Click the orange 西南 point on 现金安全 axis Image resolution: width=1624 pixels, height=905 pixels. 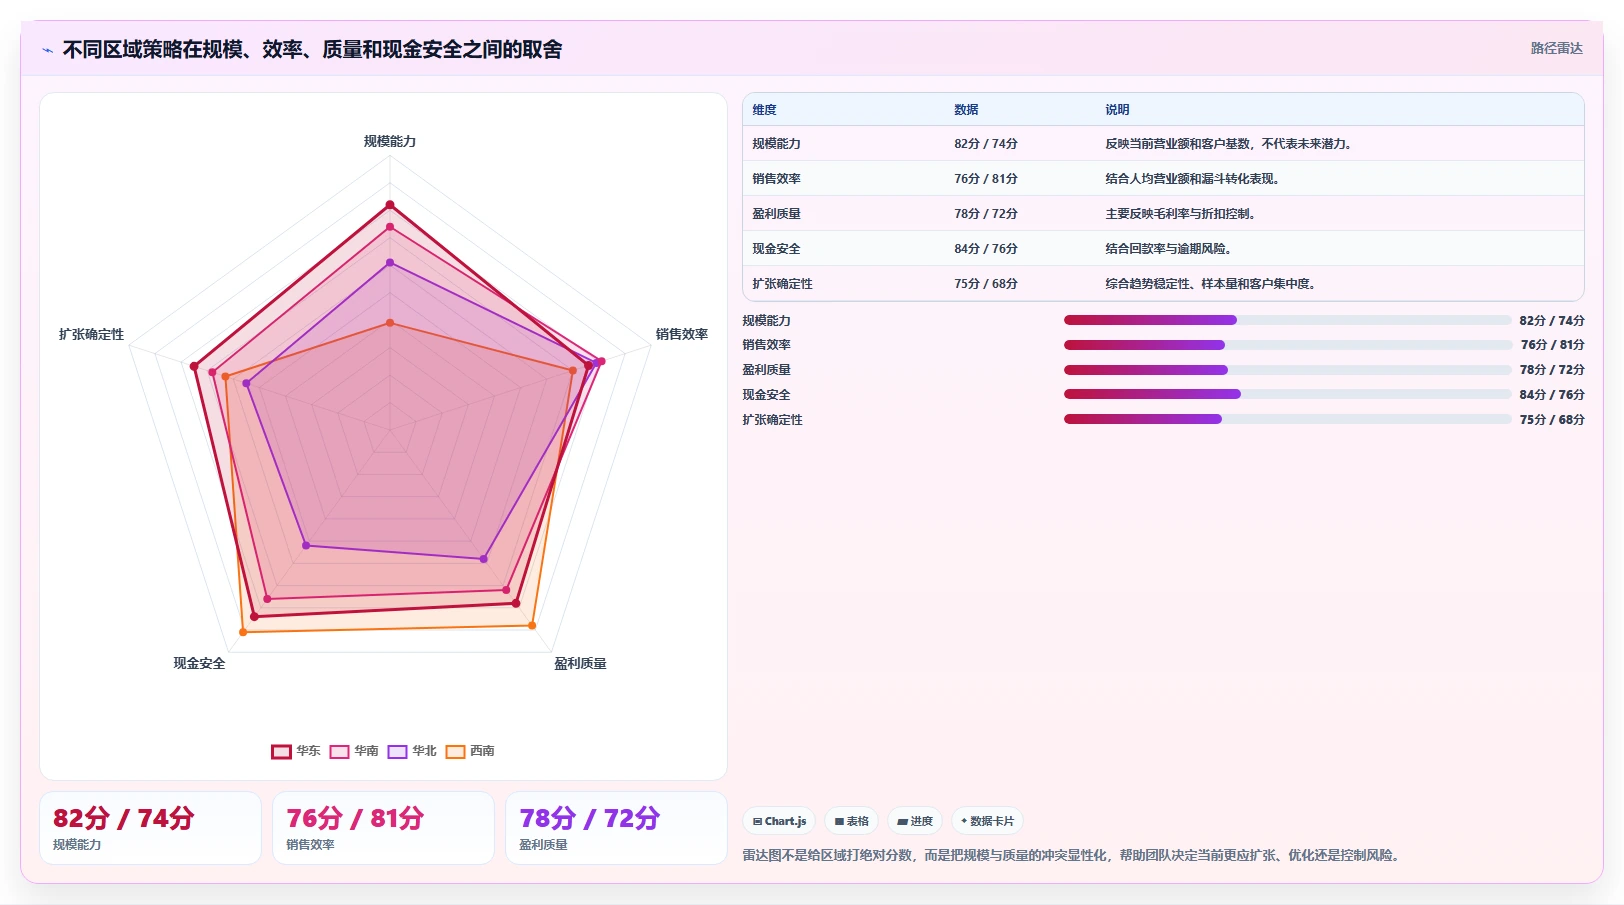click(x=243, y=632)
